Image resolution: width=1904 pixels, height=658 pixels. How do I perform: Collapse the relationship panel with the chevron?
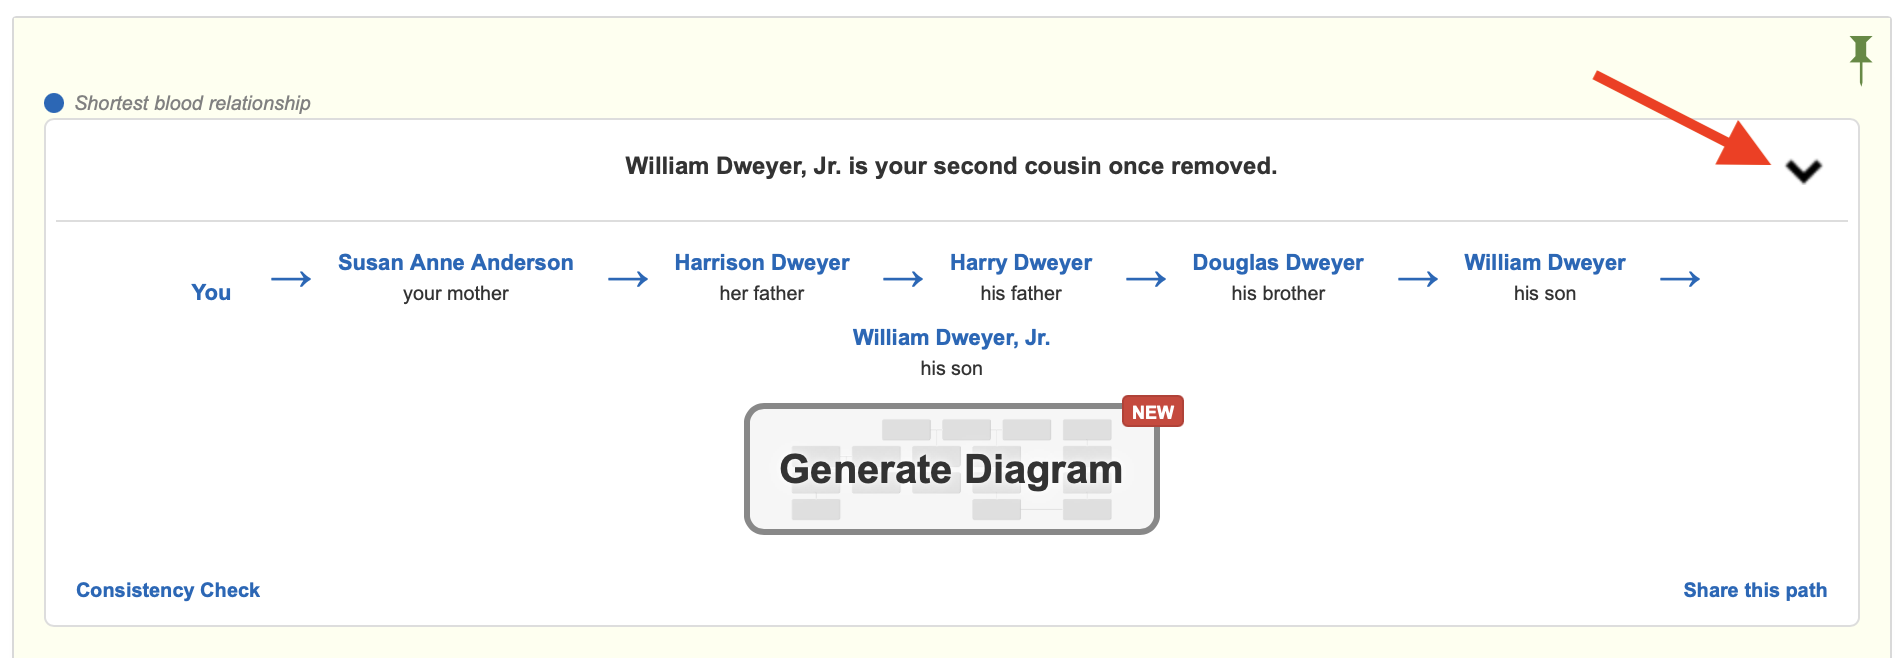pos(1803,172)
